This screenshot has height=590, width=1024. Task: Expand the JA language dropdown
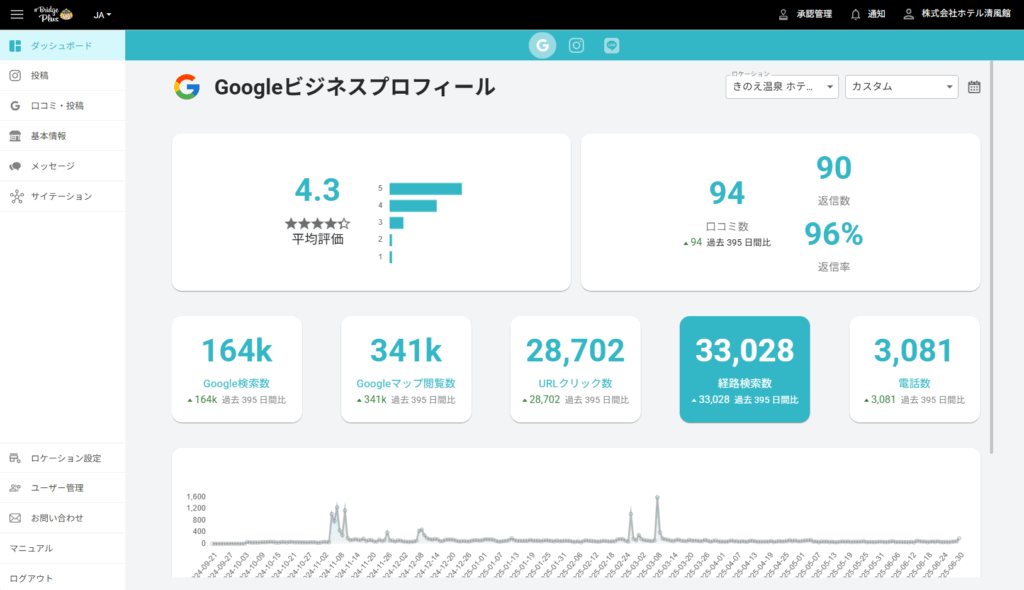pyautogui.click(x=102, y=15)
